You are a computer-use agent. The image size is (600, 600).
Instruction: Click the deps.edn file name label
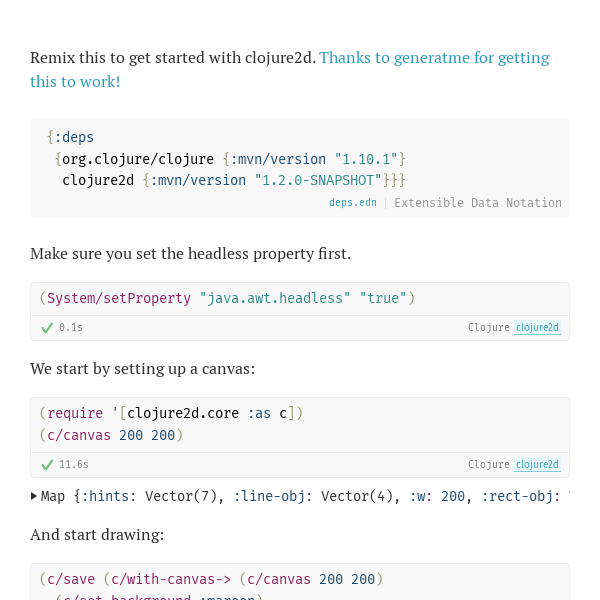point(353,203)
